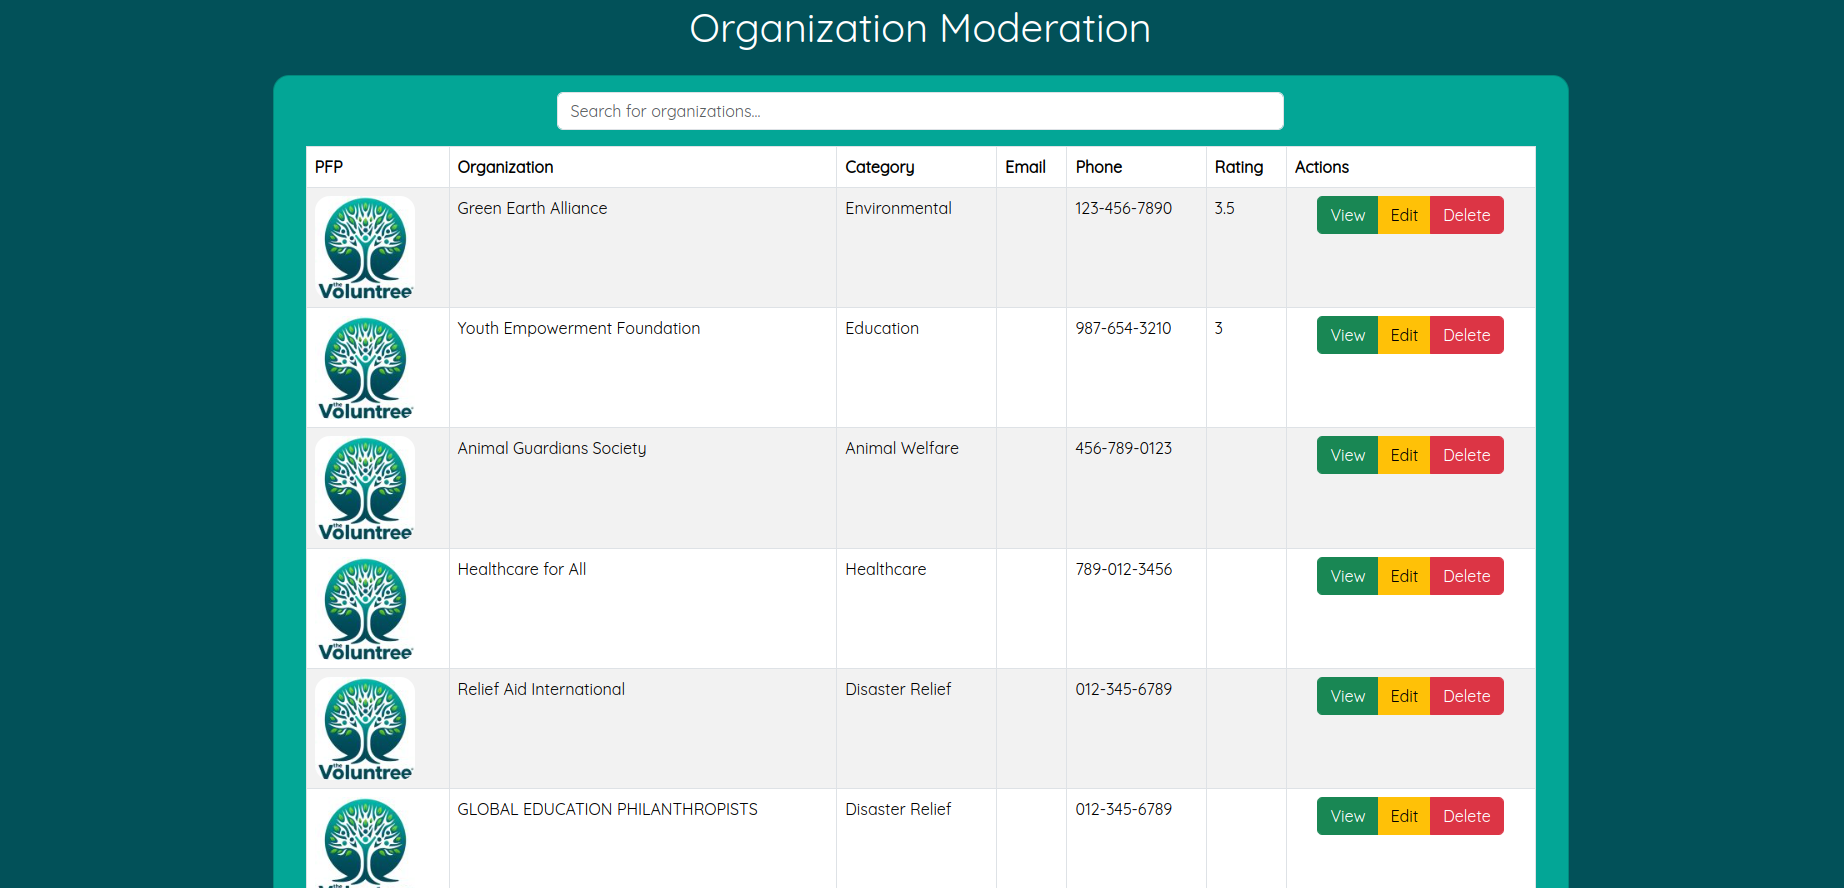
Task: Click the Youth Empowerment Foundation logo image
Action: tap(365, 368)
